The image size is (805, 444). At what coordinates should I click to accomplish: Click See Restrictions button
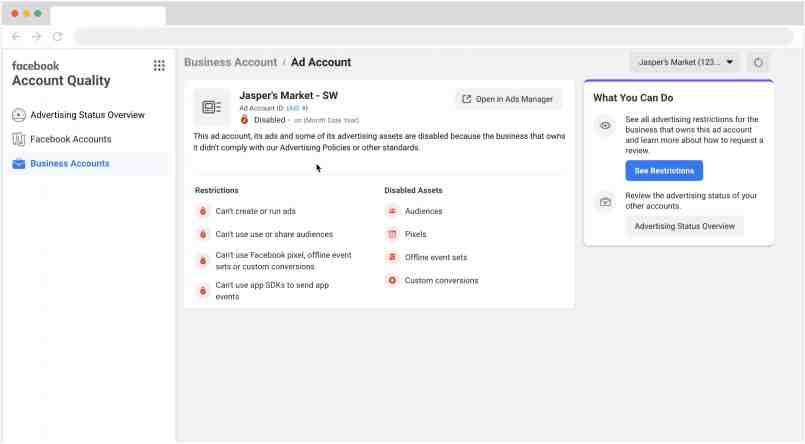click(x=664, y=171)
